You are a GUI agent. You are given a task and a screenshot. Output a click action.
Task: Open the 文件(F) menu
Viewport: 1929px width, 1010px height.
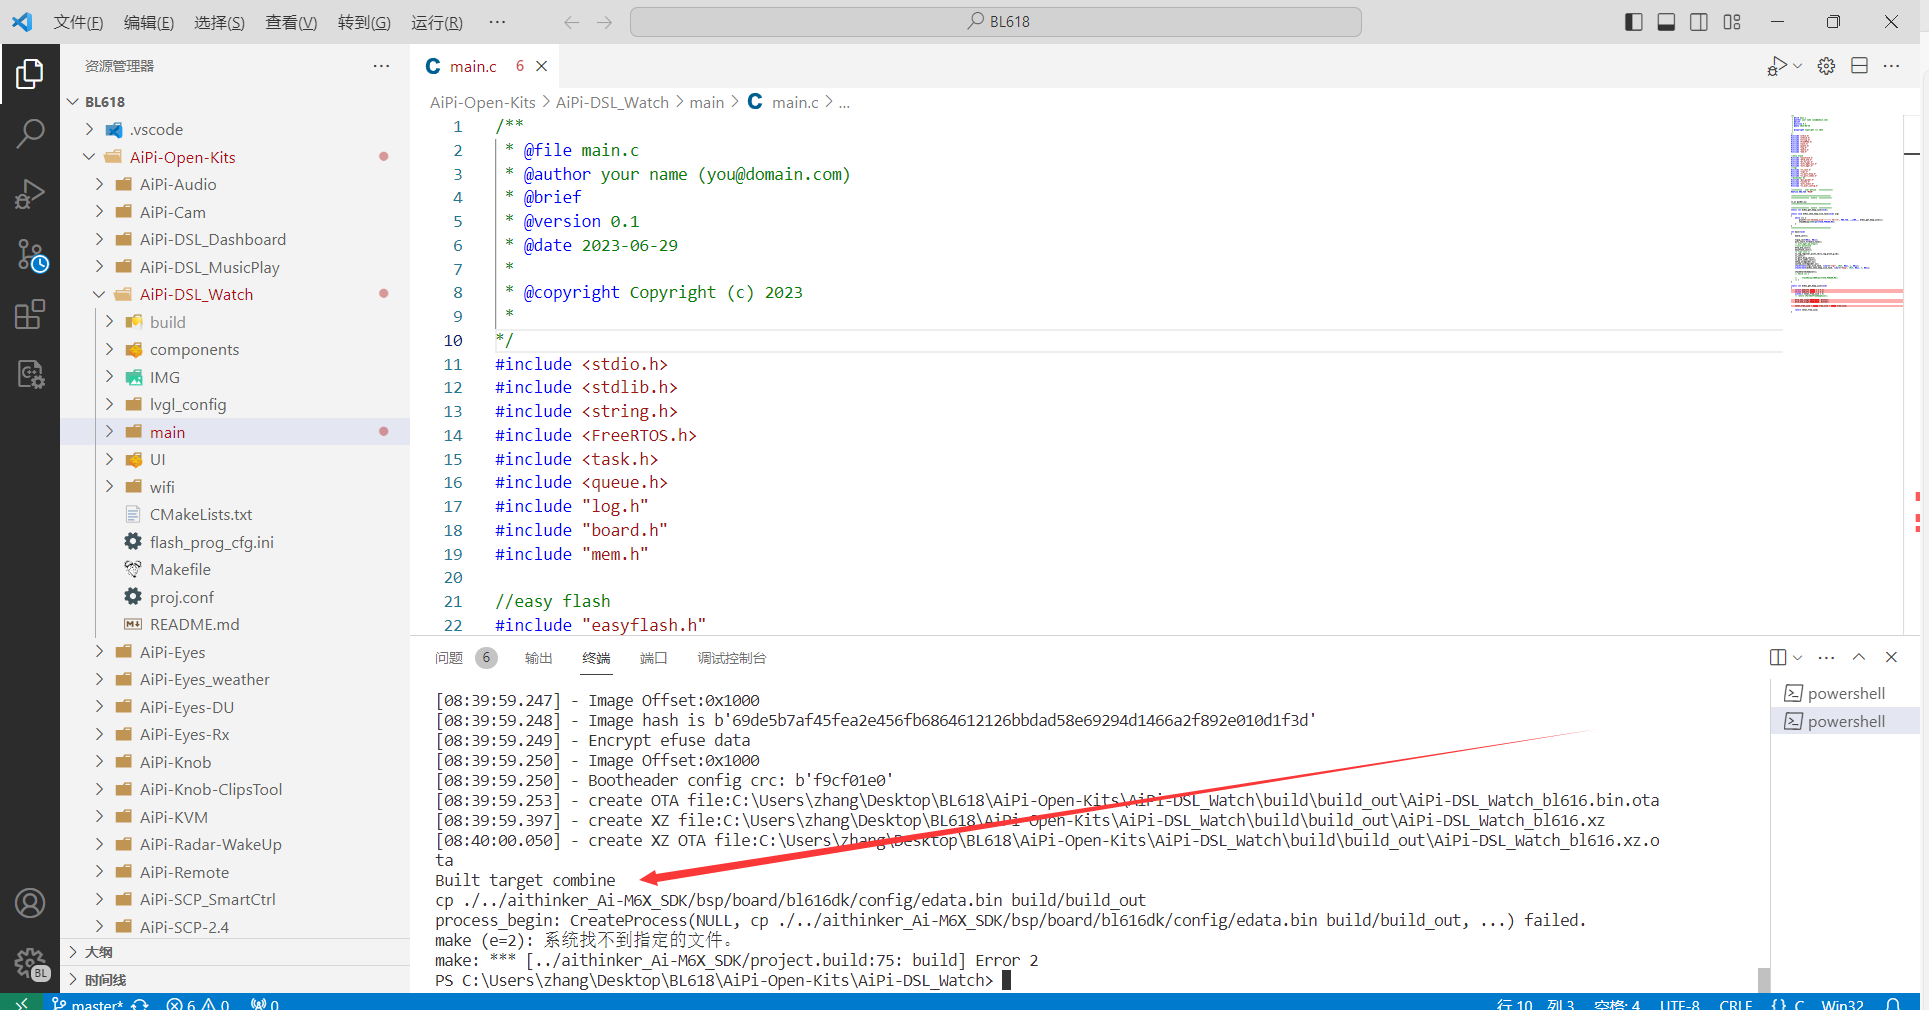point(78,22)
